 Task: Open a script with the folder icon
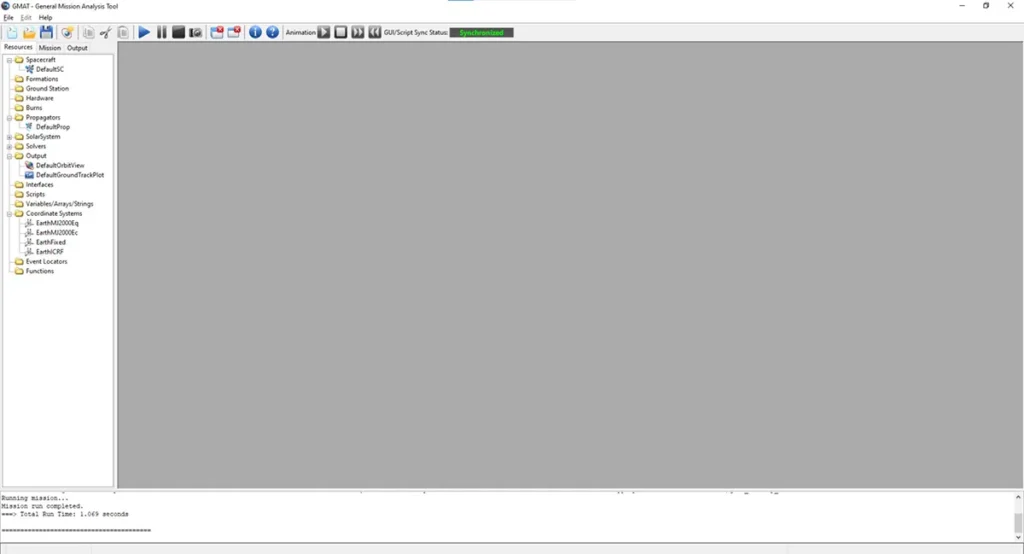29,33
